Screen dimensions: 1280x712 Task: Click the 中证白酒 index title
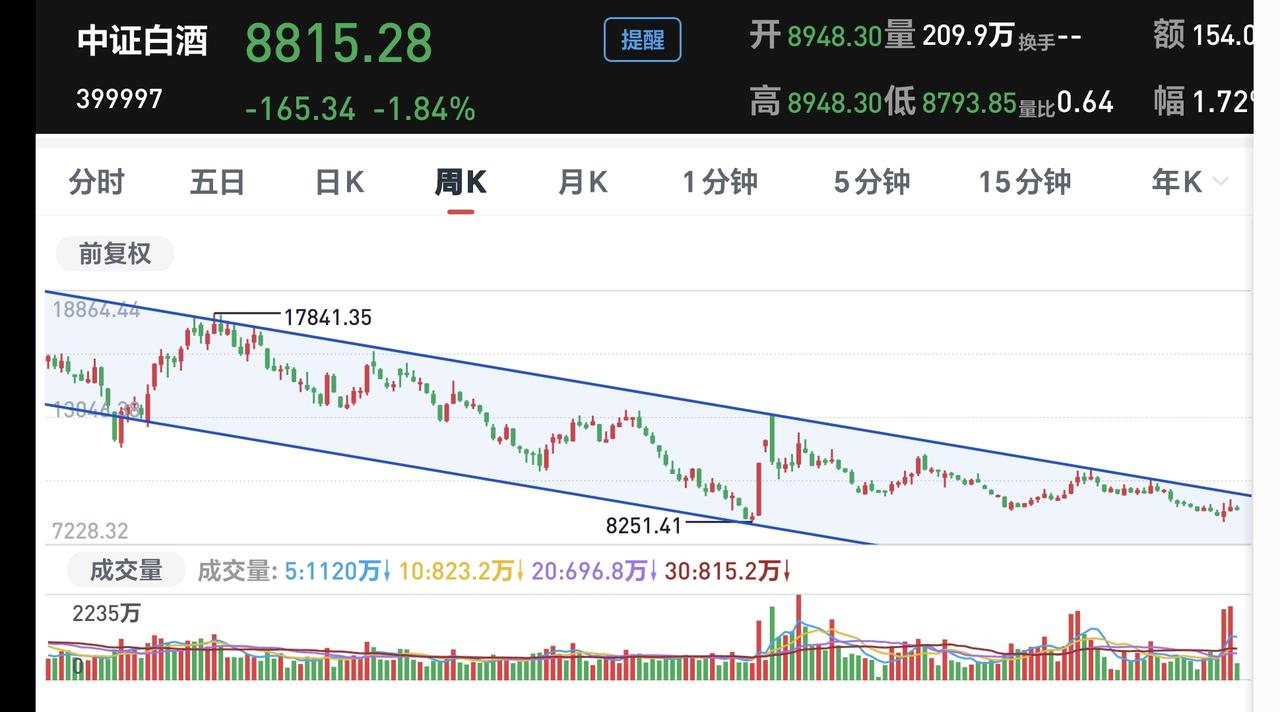tap(143, 41)
